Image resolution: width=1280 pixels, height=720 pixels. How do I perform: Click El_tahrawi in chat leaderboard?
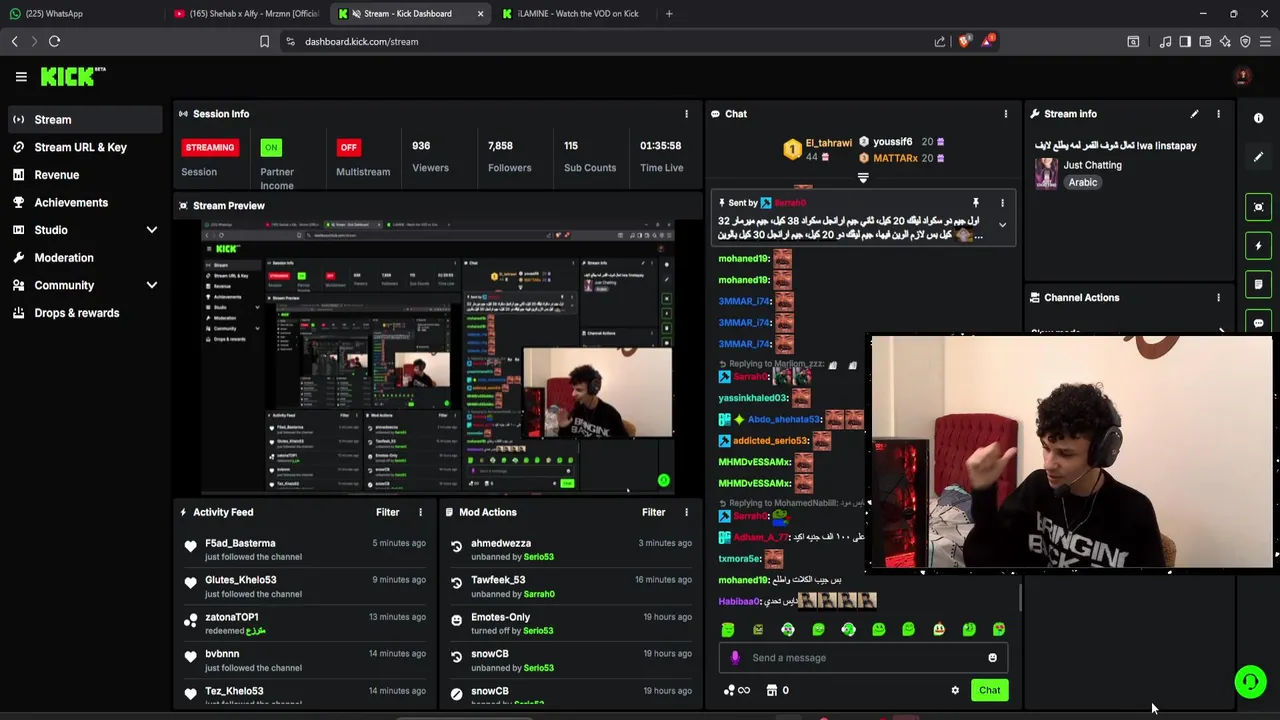[x=829, y=143]
